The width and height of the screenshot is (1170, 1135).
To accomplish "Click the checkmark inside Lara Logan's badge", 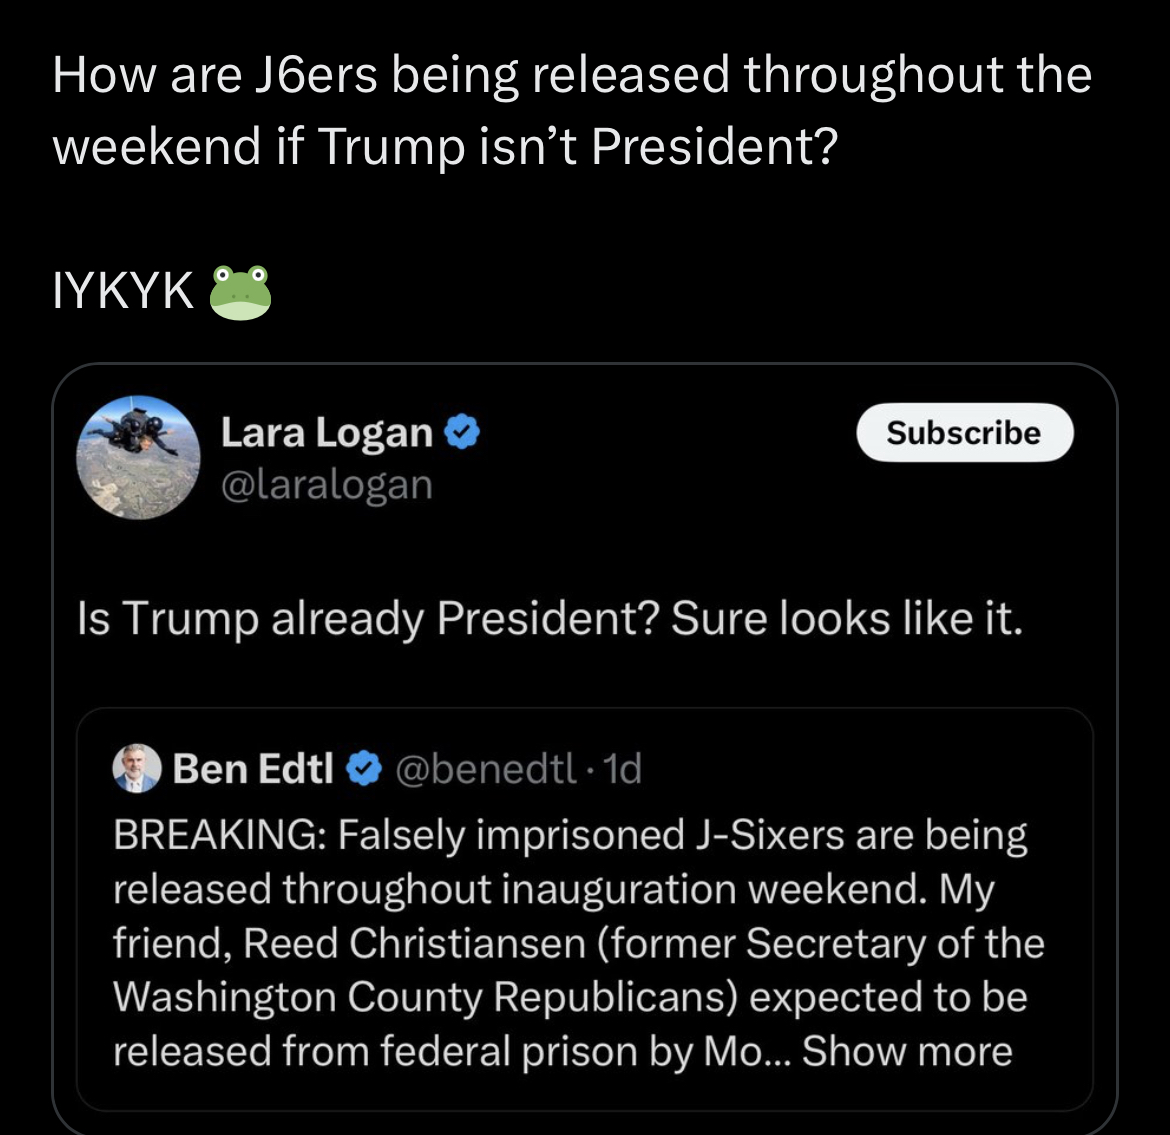I will click(462, 432).
